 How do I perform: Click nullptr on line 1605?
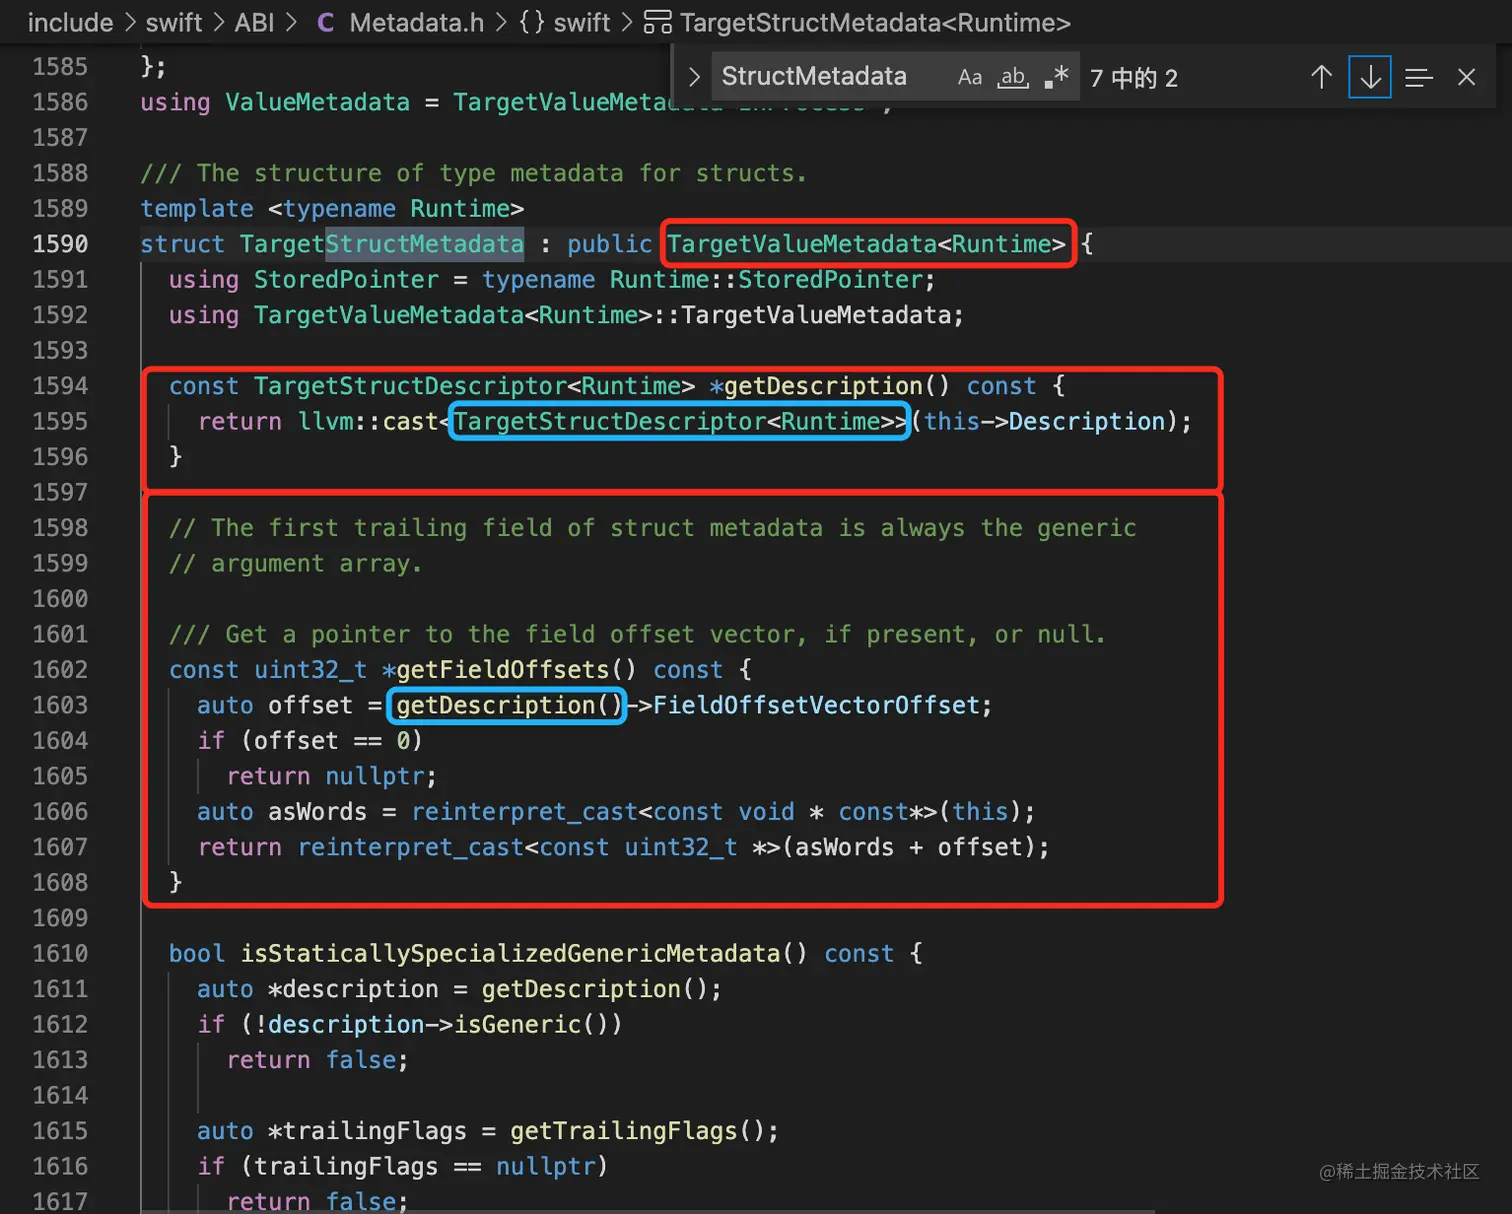pos(375,777)
